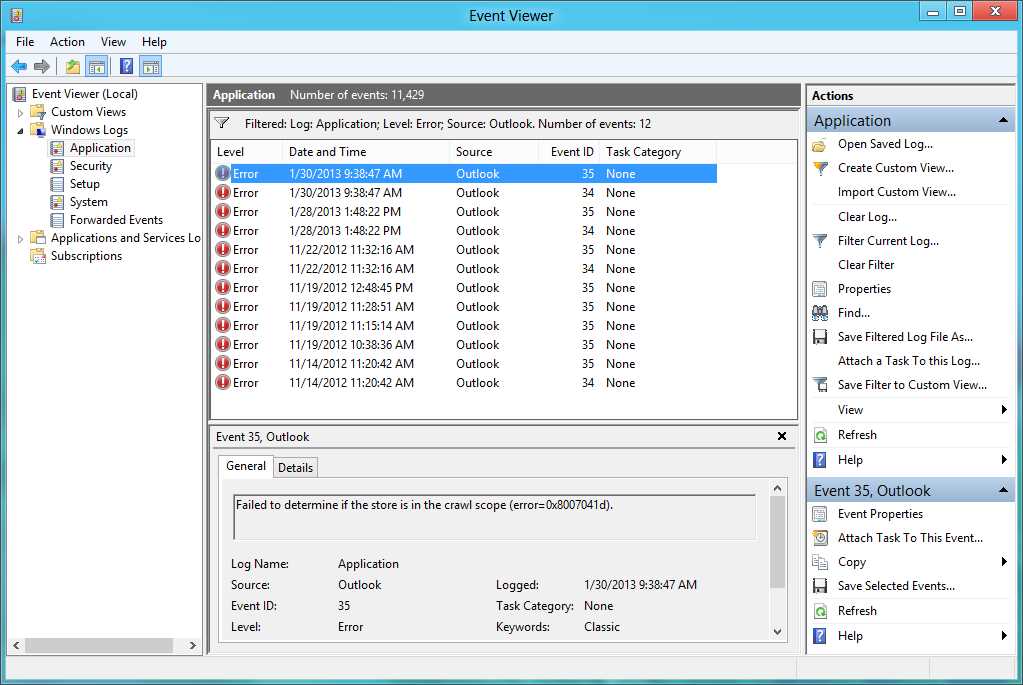
Task: Start a search with the Find binoculars icon
Action: coord(820,312)
